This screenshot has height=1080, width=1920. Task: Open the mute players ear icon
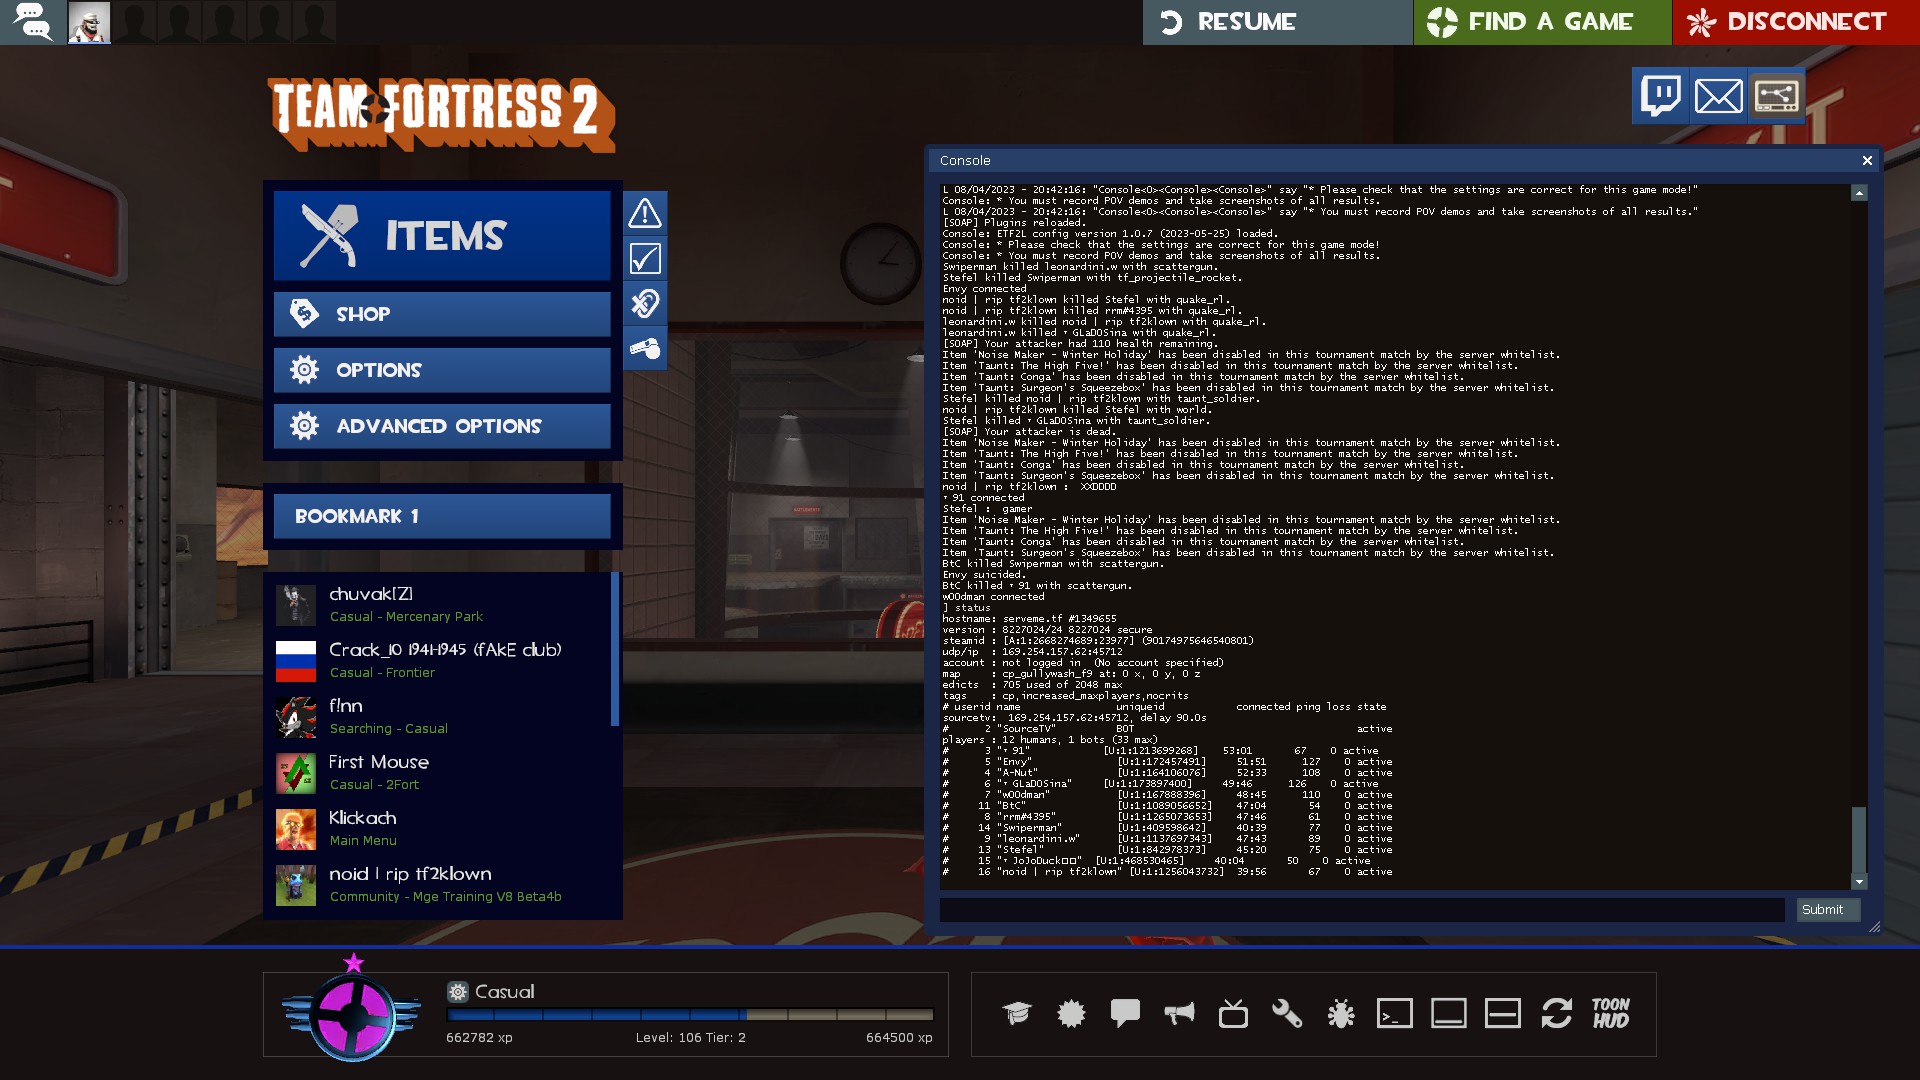645,304
